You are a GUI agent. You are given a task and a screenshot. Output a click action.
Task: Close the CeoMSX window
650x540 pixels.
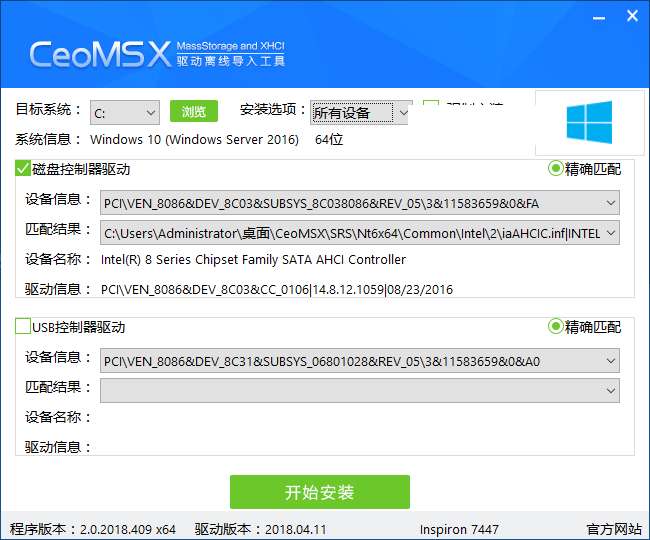[632, 16]
